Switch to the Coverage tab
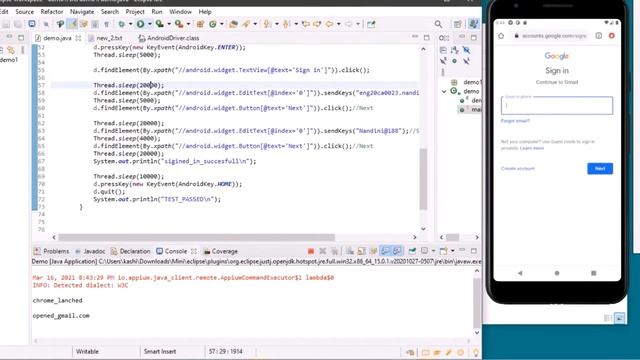Viewport: 640px width, 360px height. [220, 251]
